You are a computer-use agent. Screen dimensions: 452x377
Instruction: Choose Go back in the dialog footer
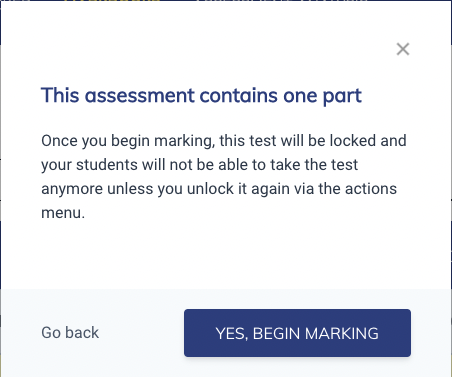[x=70, y=333]
